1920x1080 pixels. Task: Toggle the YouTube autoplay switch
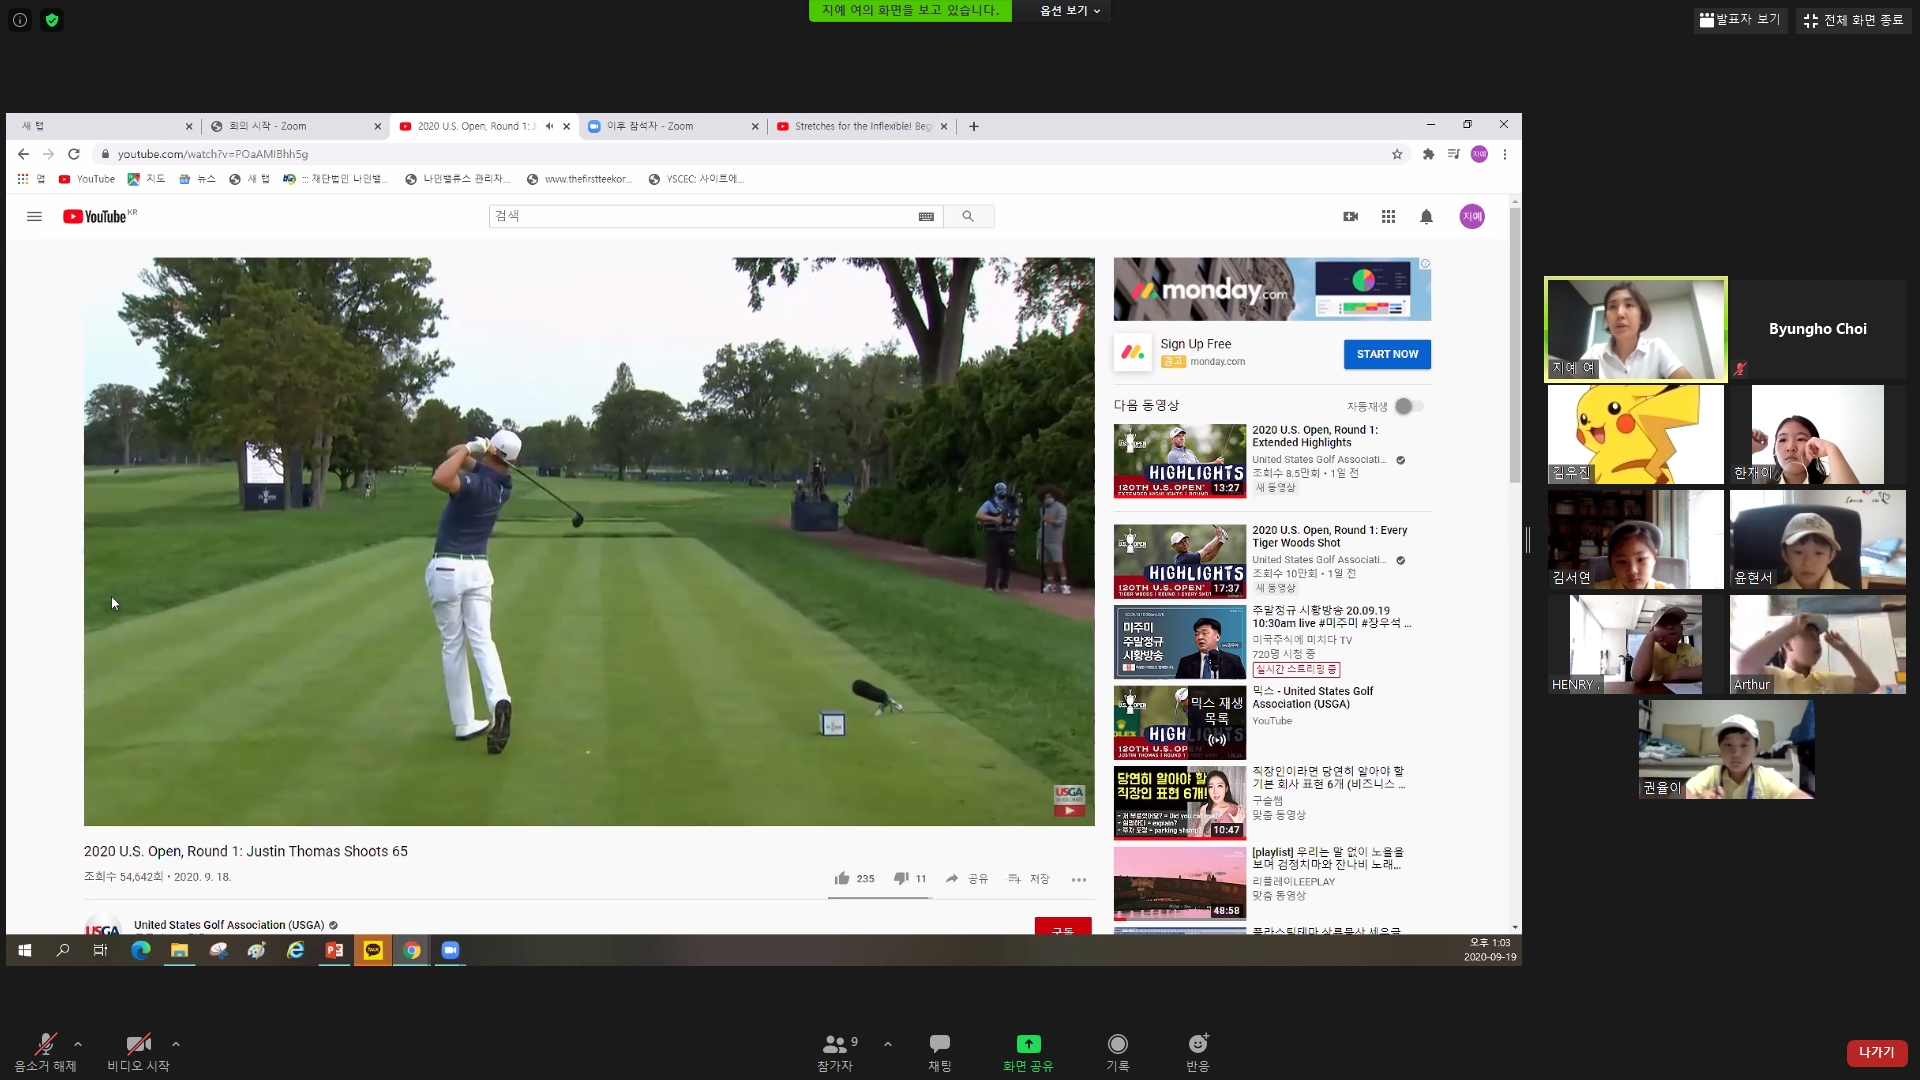pyautogui.click(x=1408, y=406)
